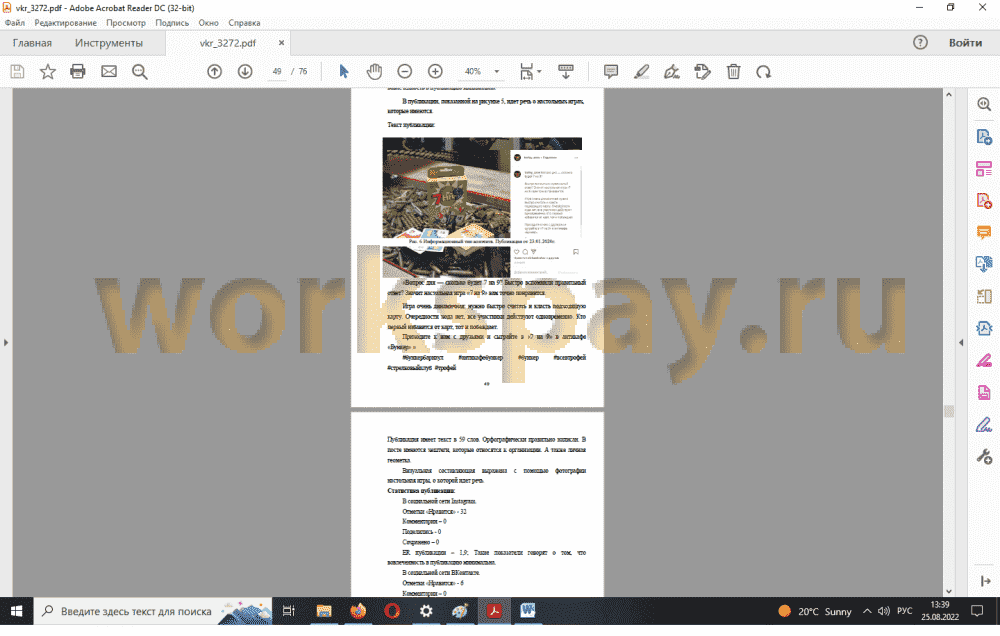The height and width of the screenshot is (636, 1000).
Task: Open Task View on taskbar
Action: [289, 611]
